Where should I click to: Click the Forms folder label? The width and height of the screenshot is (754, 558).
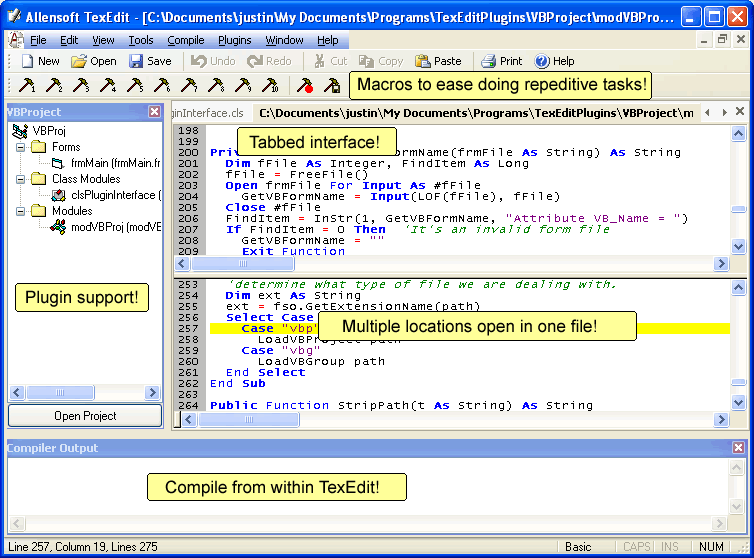(66, 147)
